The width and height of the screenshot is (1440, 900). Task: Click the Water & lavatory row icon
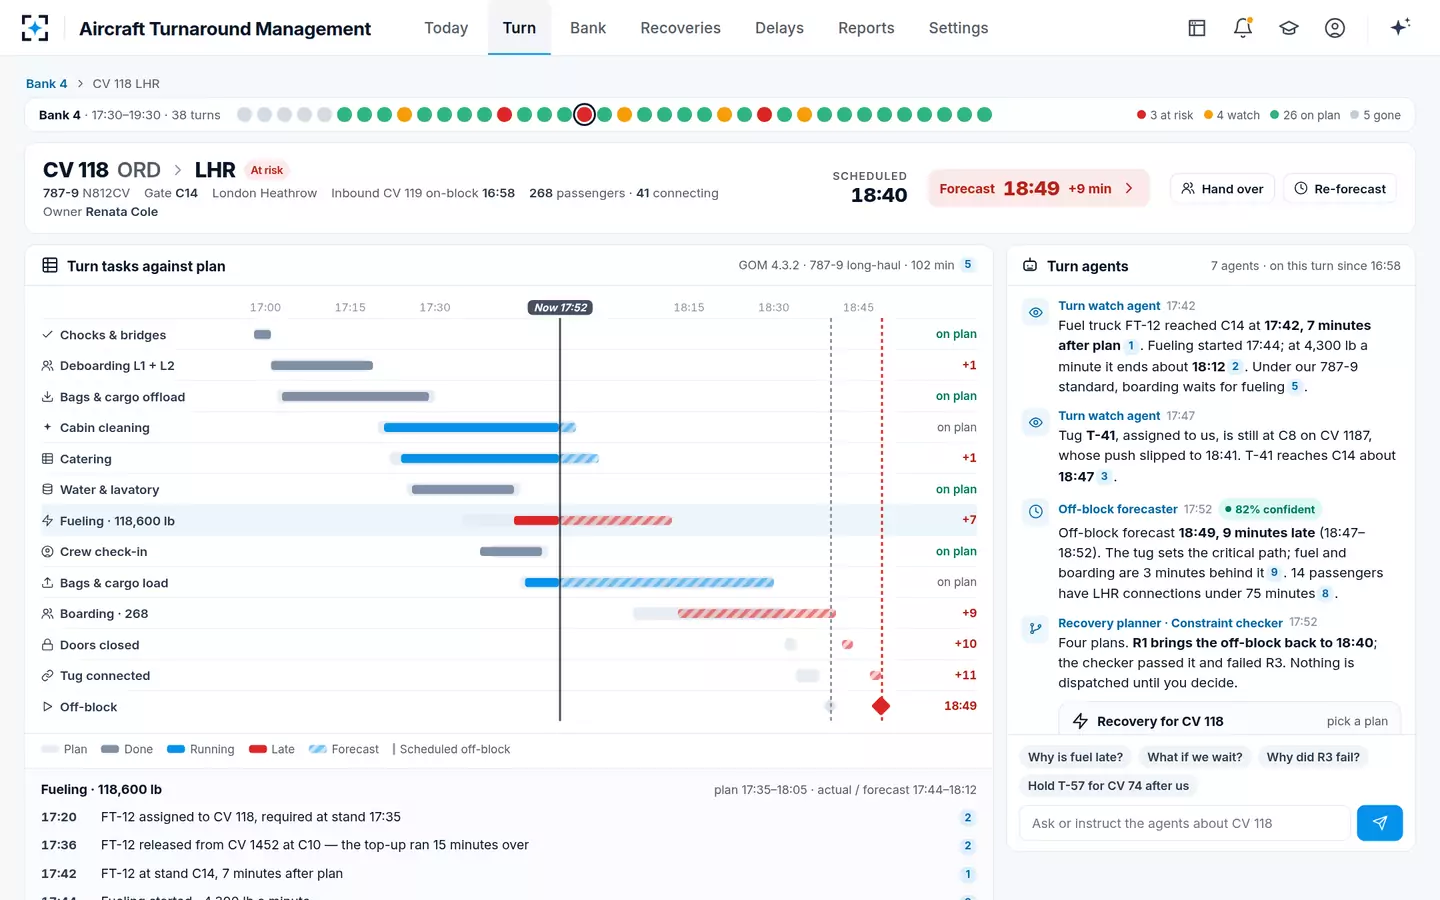[x=47, y=490]
